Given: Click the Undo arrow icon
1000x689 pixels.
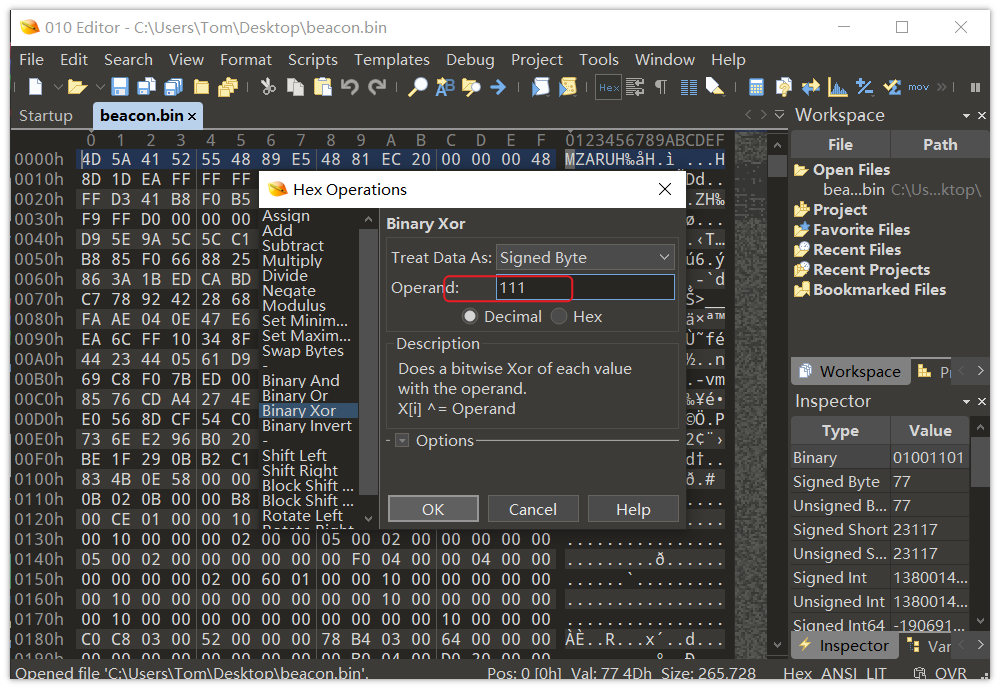Looking at the screenshot, I should (x=349, y=87).
